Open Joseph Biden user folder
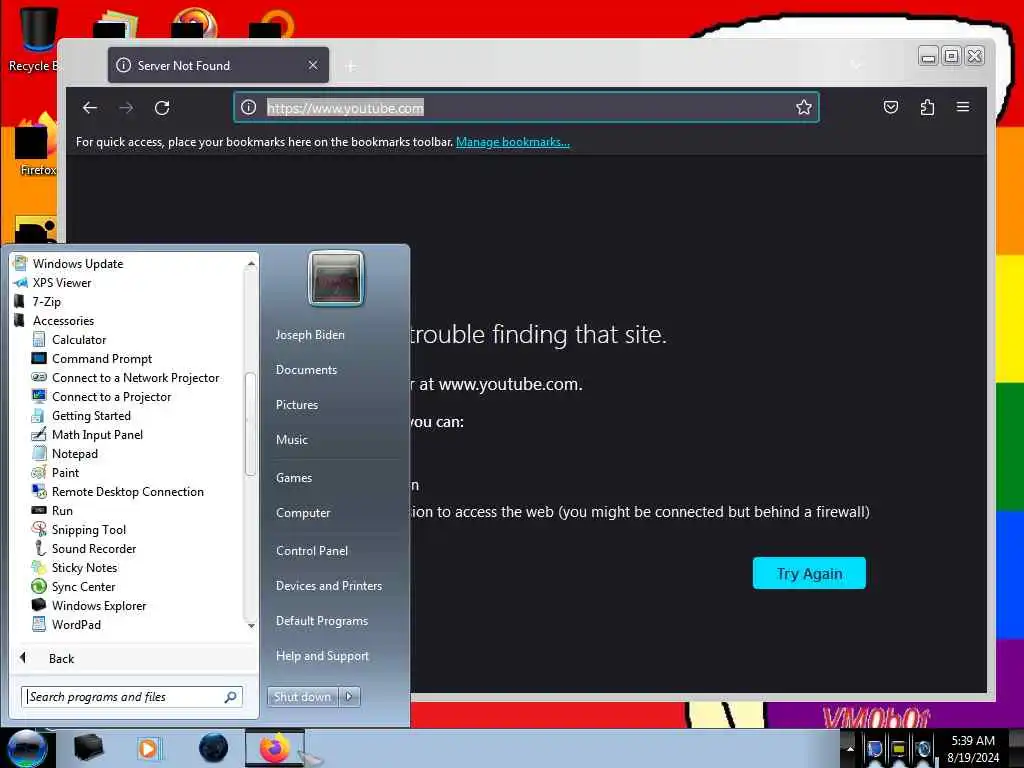 [310, 334]
